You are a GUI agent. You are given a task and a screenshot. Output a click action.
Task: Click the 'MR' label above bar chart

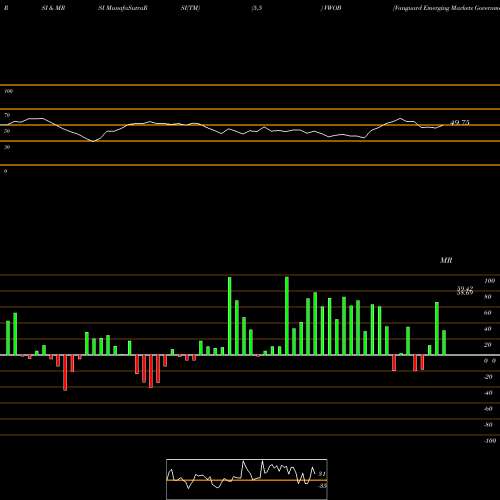(446, 260)
